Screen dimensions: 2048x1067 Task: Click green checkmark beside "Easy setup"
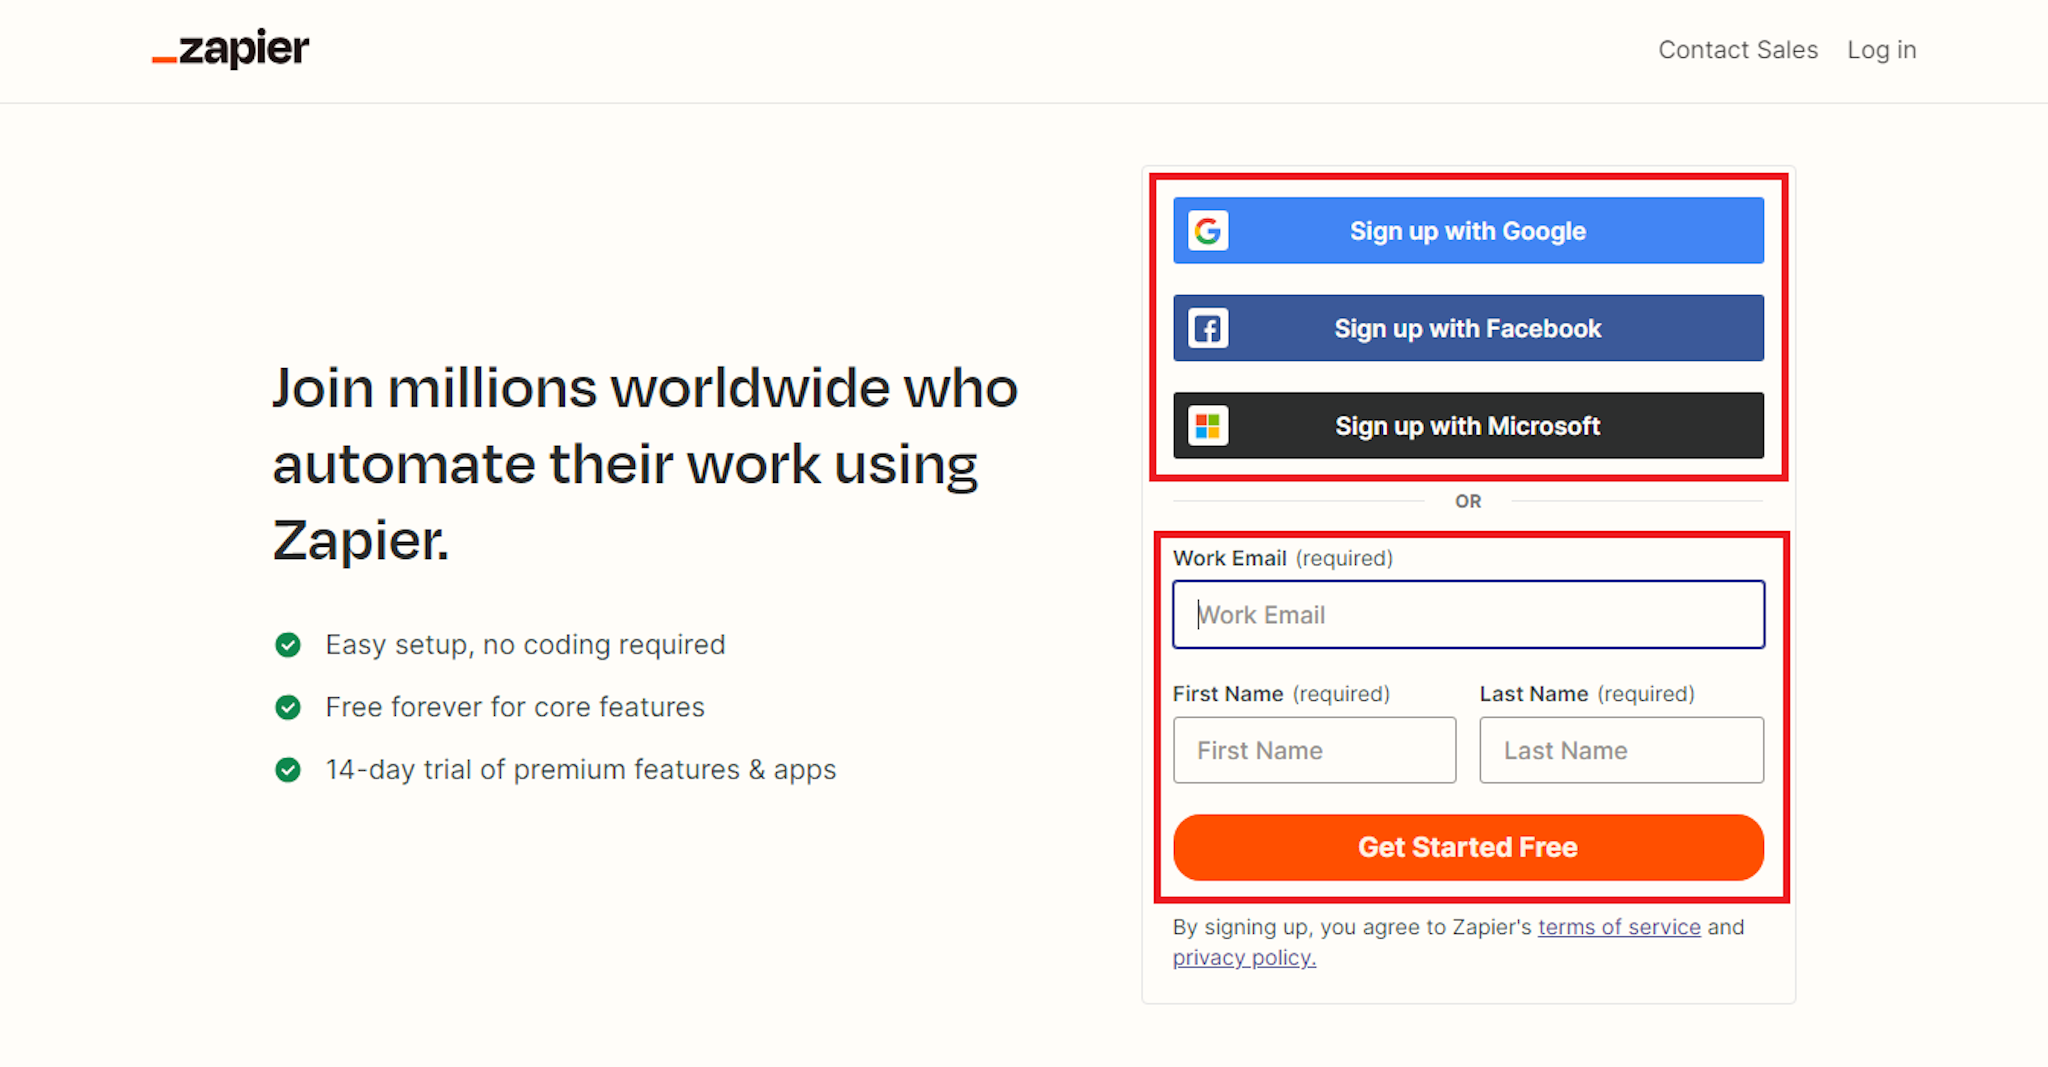pos(288,645)
